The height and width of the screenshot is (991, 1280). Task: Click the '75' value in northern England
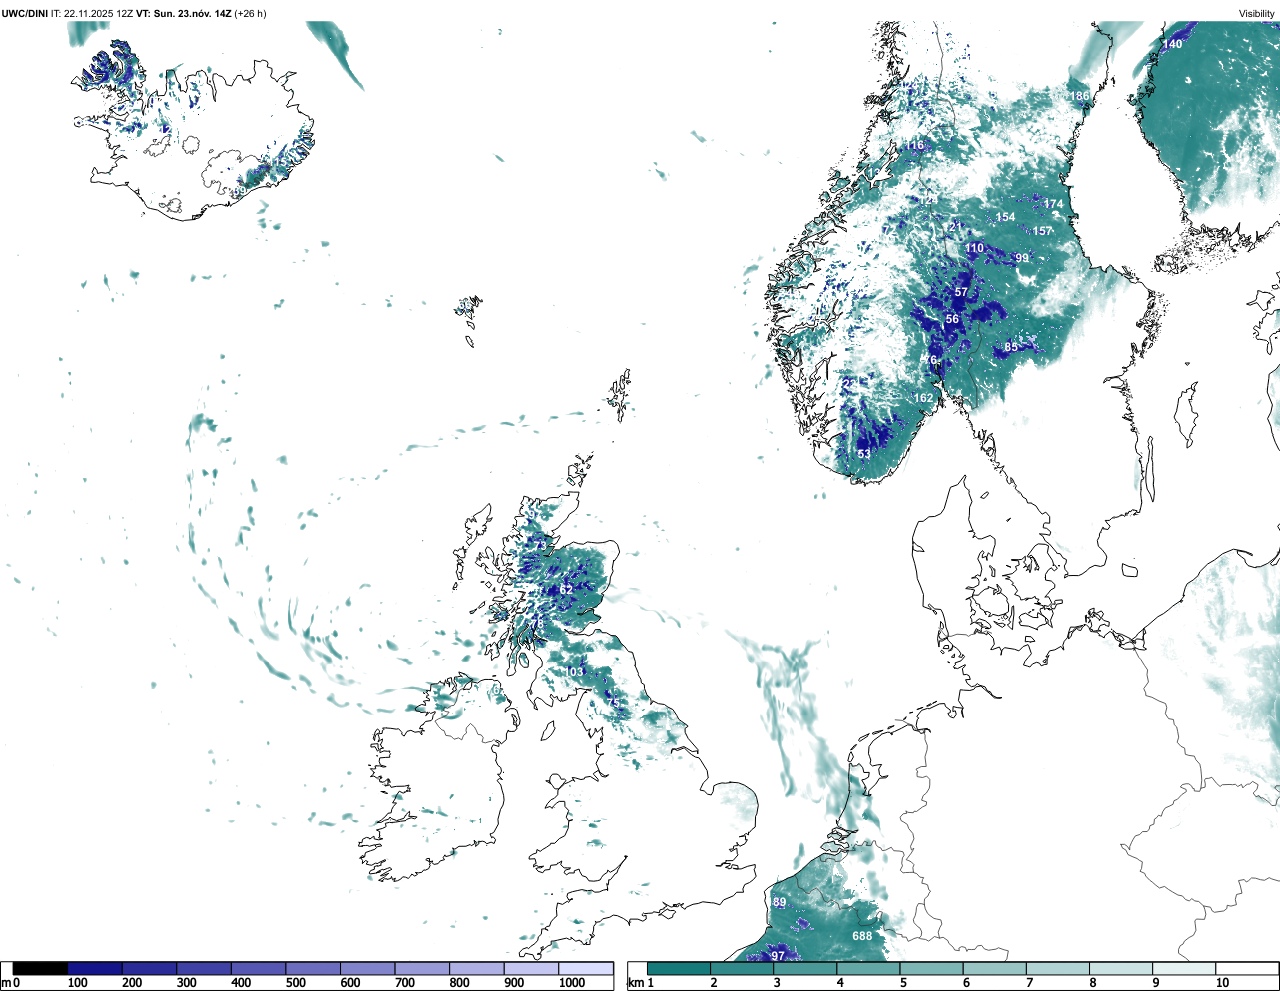coord(615,703)
